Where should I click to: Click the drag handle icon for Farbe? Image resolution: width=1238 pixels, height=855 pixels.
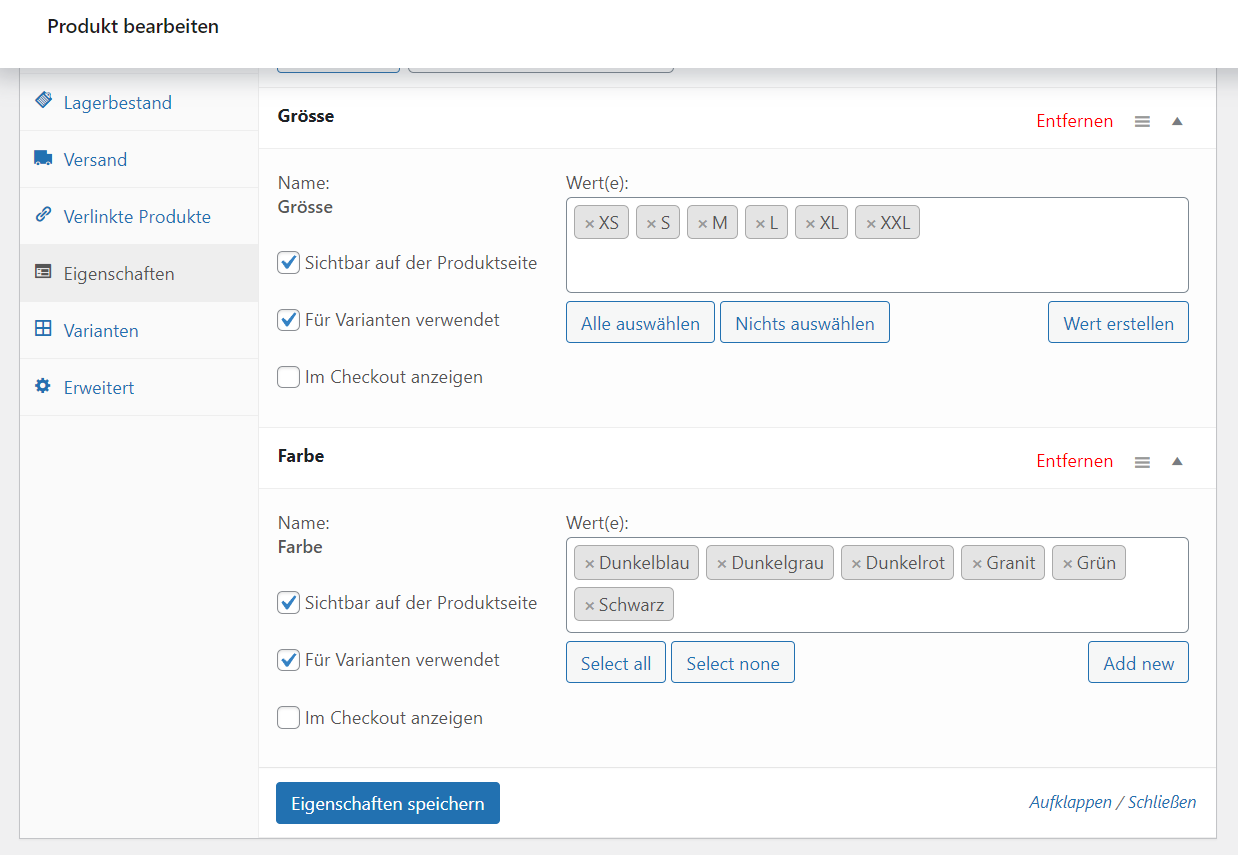click(x=1142, y=462)
